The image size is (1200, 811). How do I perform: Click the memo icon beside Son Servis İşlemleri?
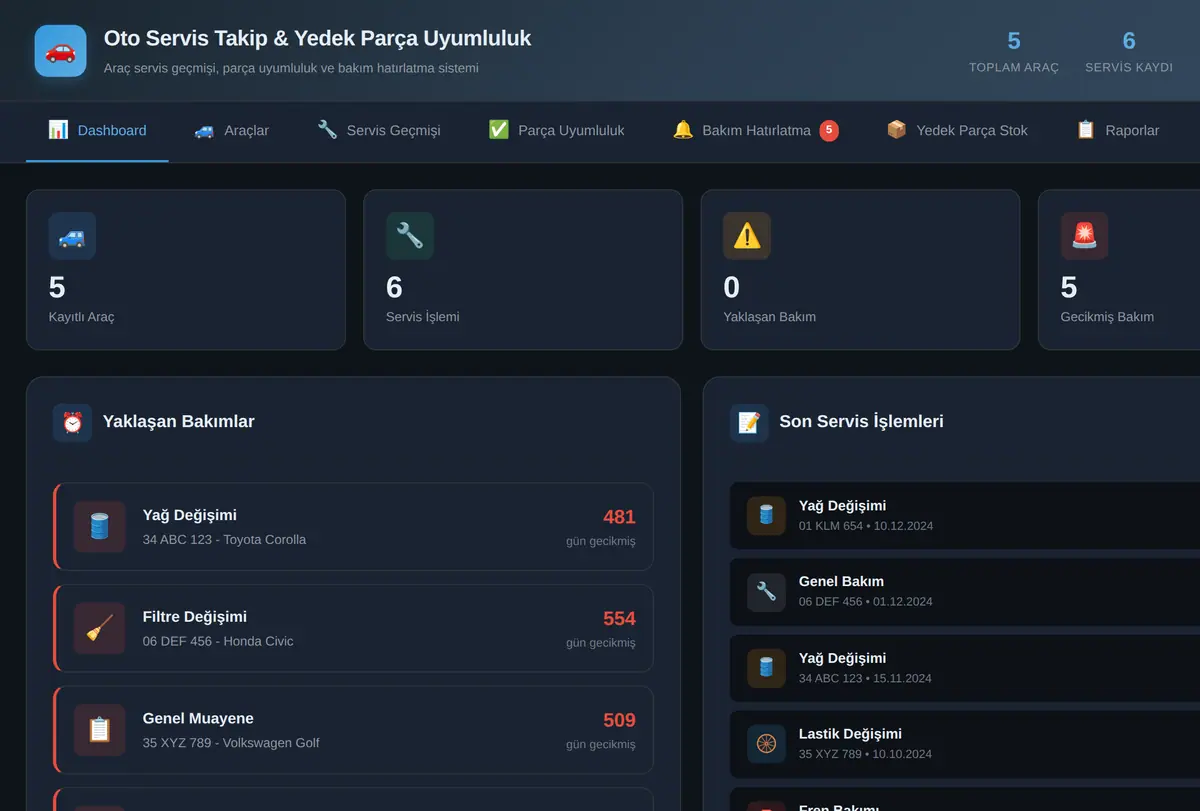point(749,423)
